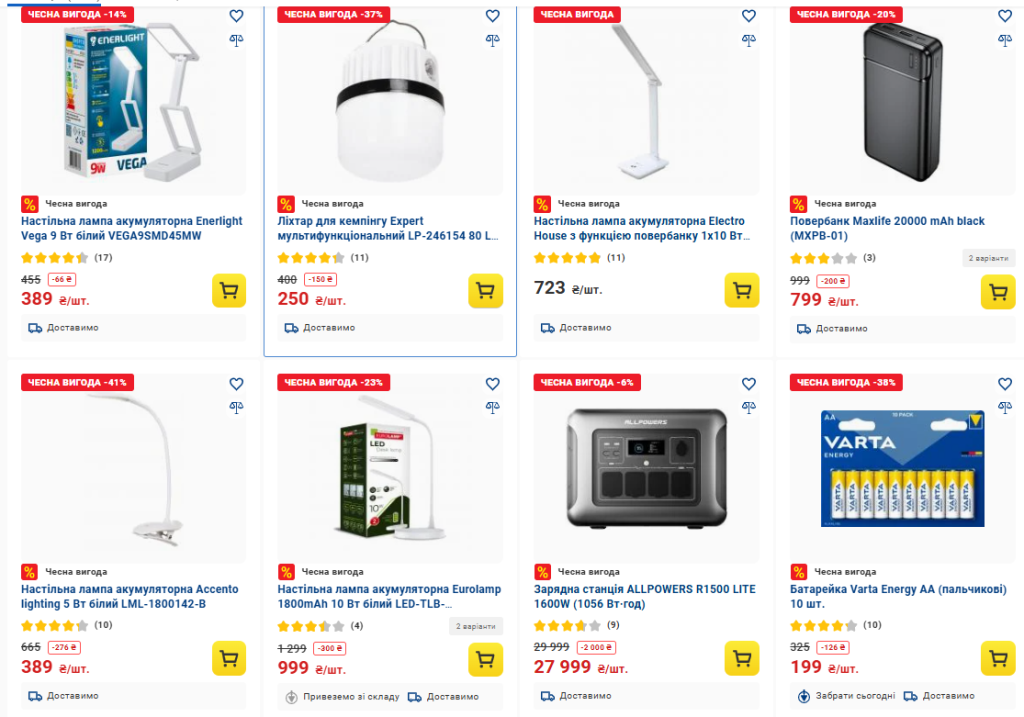This screenshot has height=717, width=1024.
Task: Add Varta batteries to wishlist
Action: coord(1004,384)
